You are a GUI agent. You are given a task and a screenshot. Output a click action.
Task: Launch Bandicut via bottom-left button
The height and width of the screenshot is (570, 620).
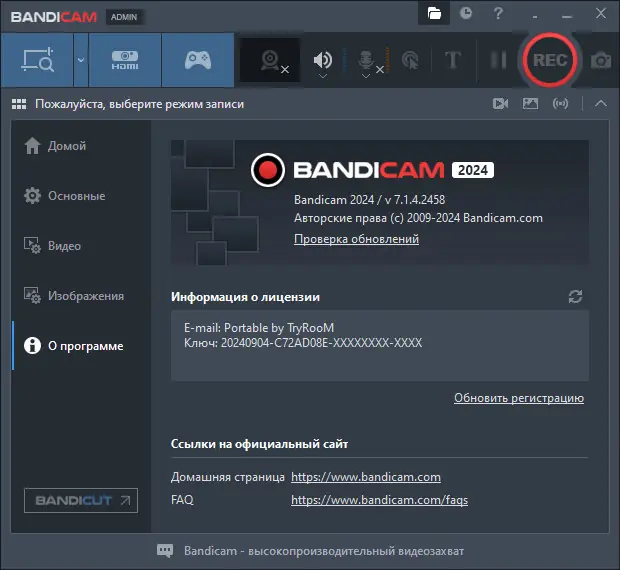point(81,500)
